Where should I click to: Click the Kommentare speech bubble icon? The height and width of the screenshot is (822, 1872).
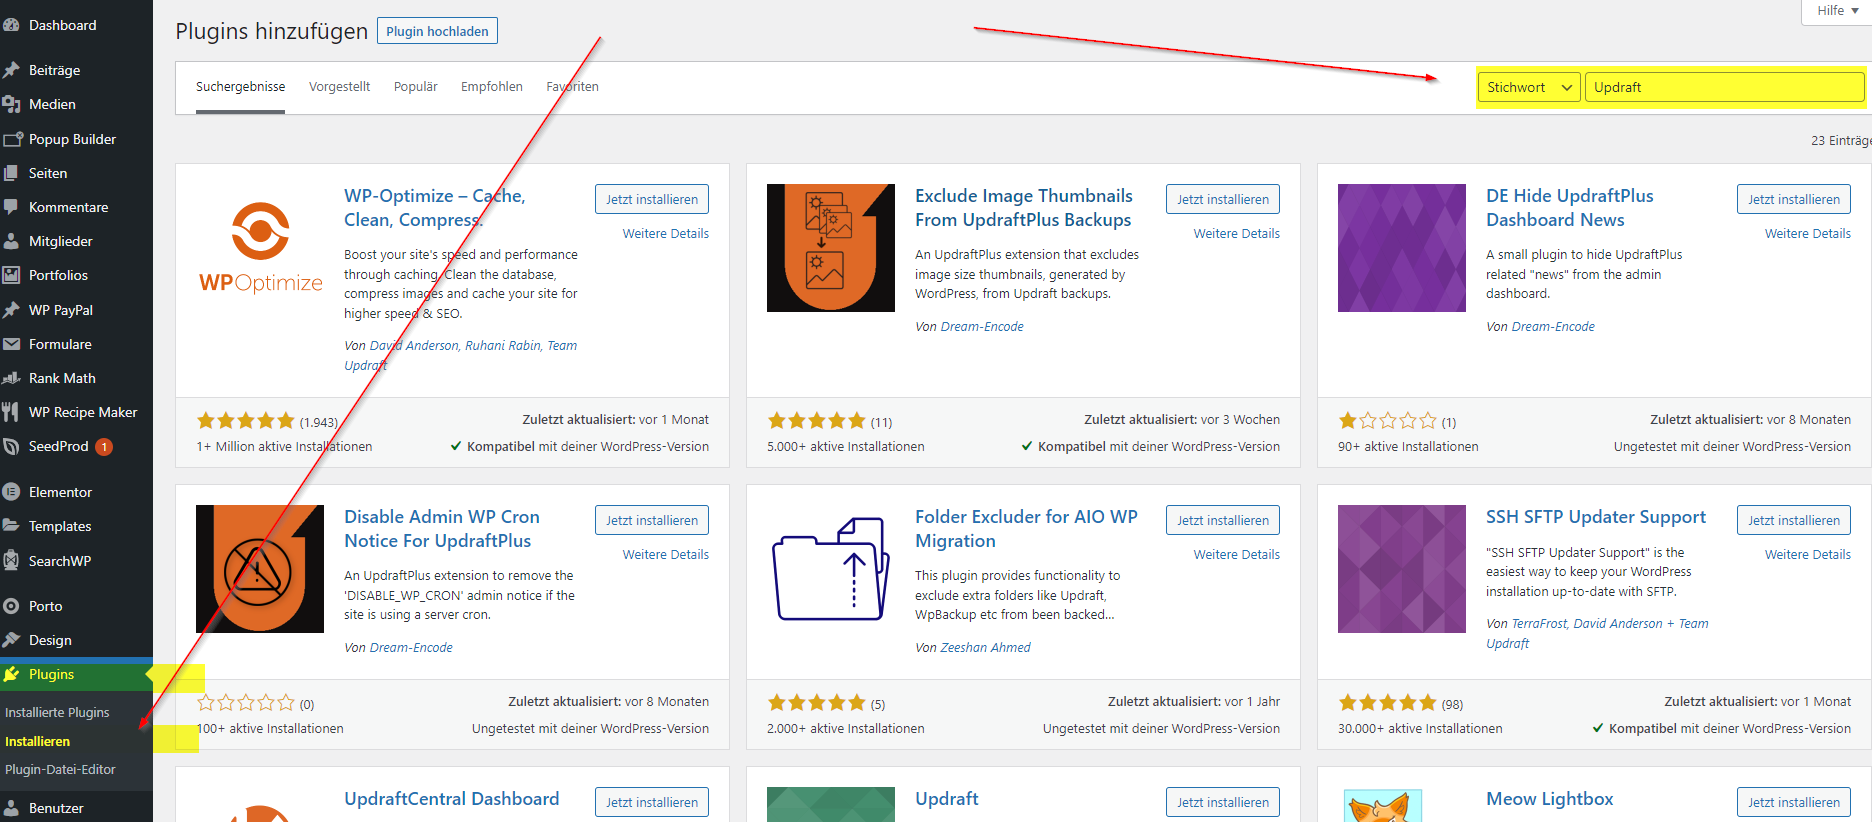[12, 207]
